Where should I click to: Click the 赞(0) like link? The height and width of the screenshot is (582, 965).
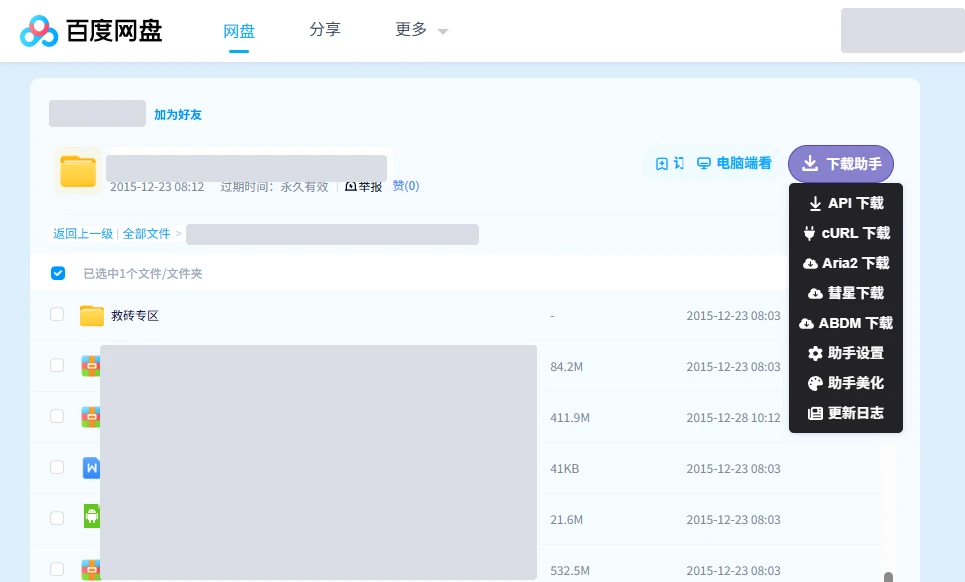(x=406, y=186)
